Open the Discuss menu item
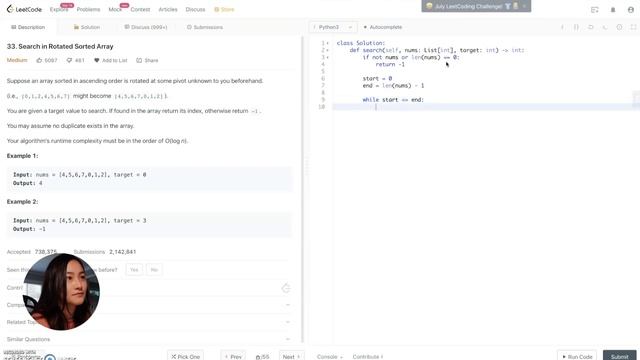This screenshot has height=360, width=640. point(195,9)
